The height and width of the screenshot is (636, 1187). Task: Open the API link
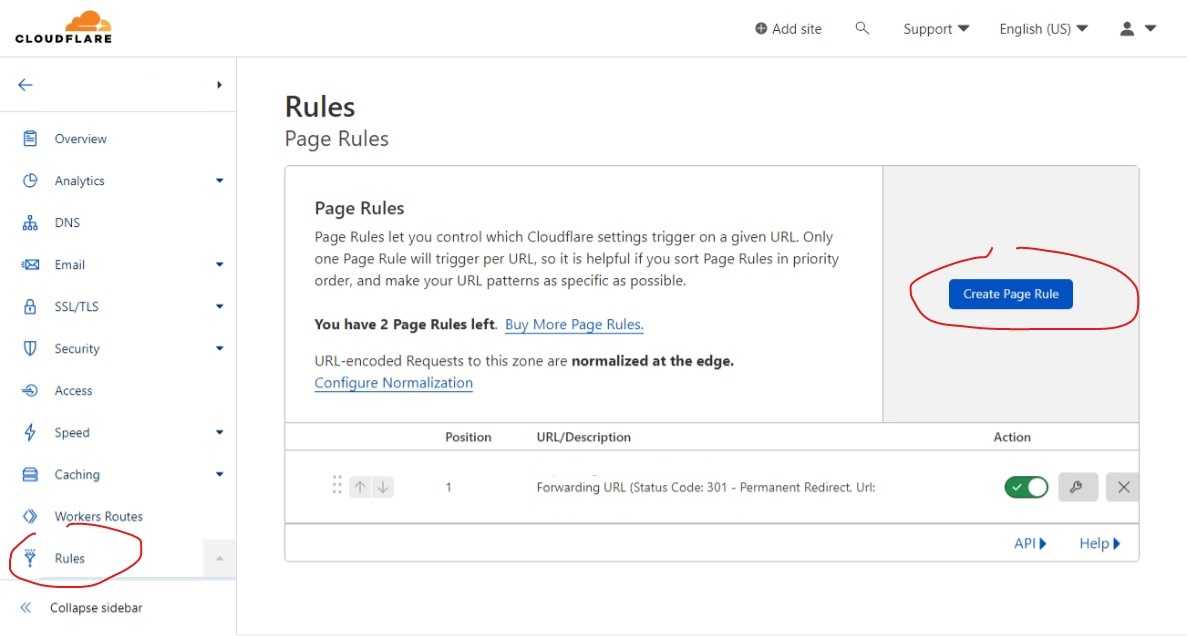coord(1030,544)
